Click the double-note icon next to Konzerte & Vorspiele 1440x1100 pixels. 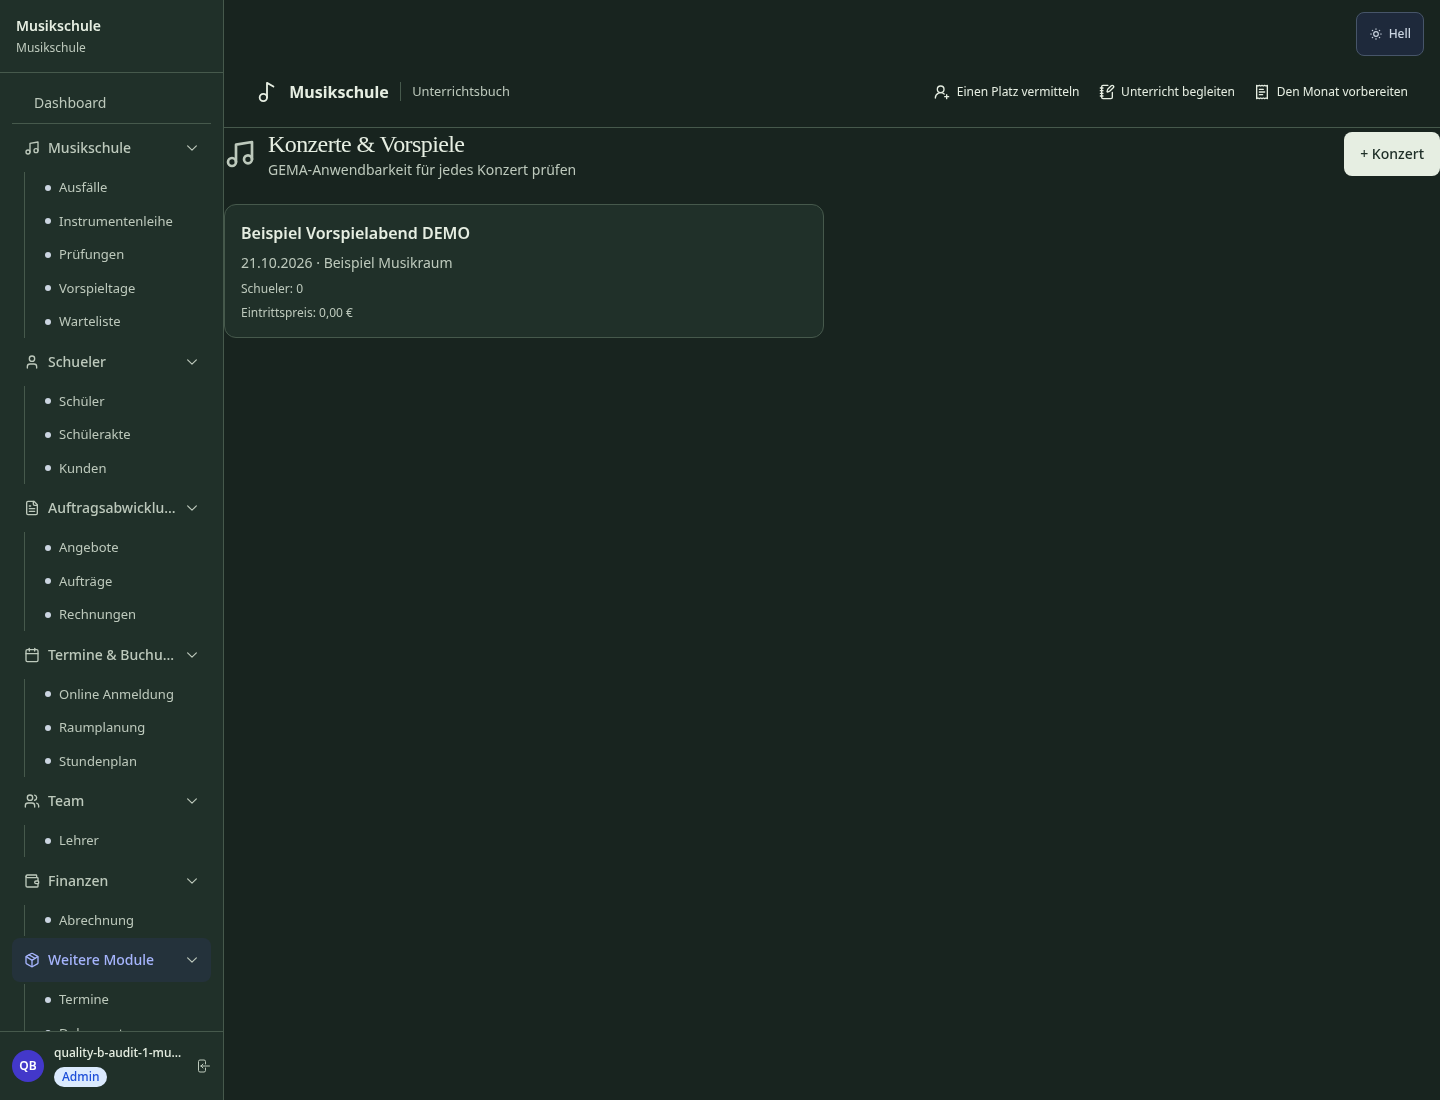[240, 154]
